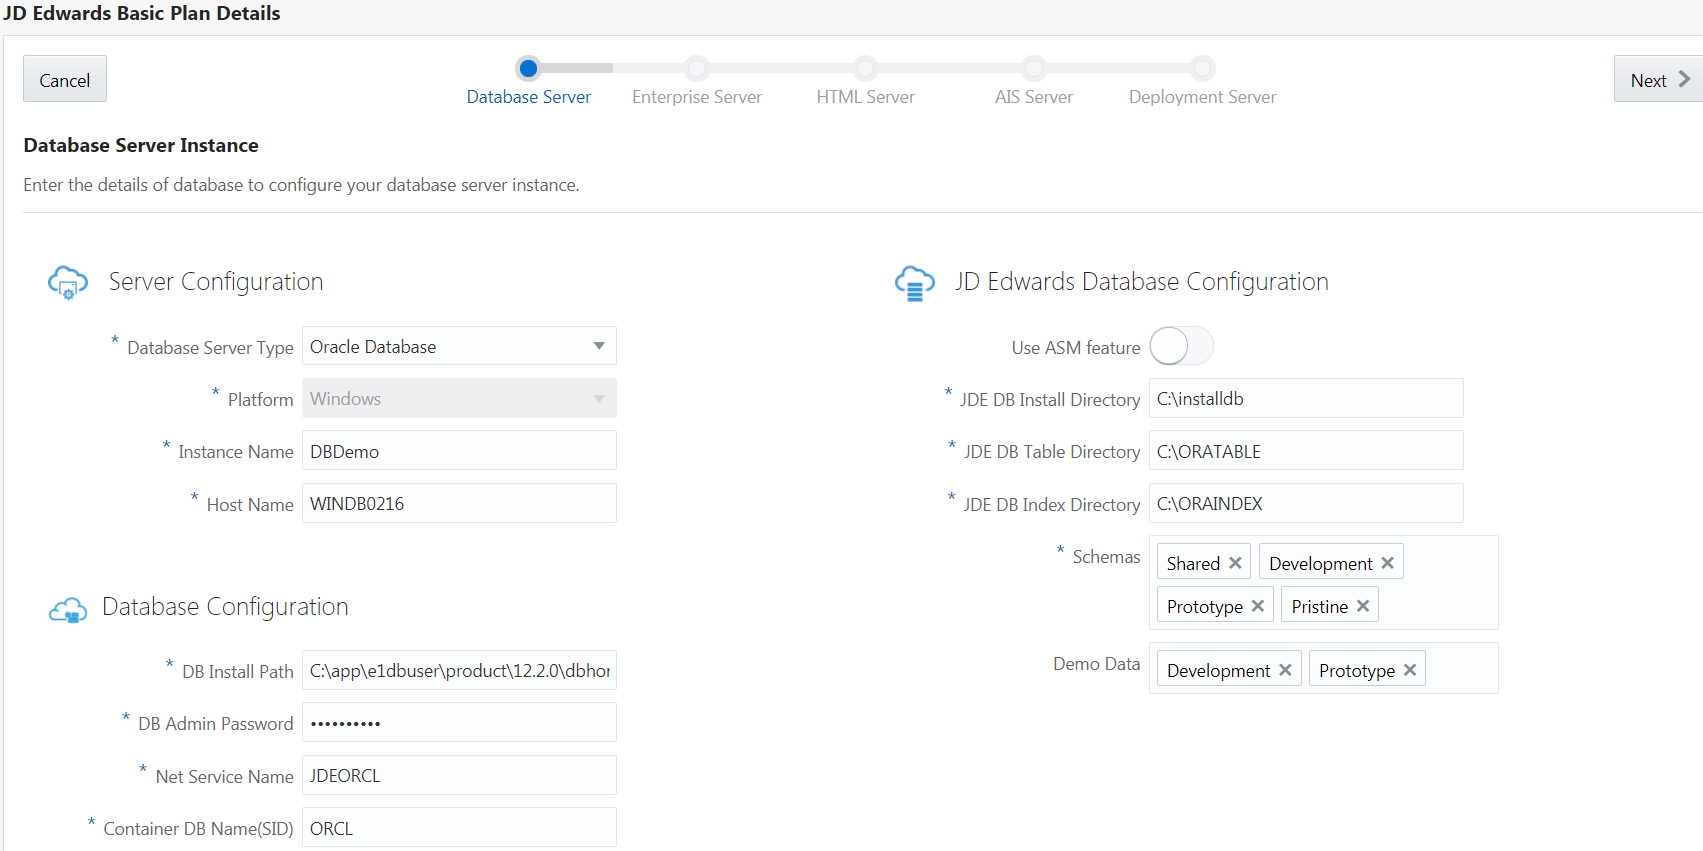Image resolution: width=1703 pixels, height=851 pixels.
Task: Open the Database Server Type dropdown
Action: pyautogui.click(x=459, y=346)
